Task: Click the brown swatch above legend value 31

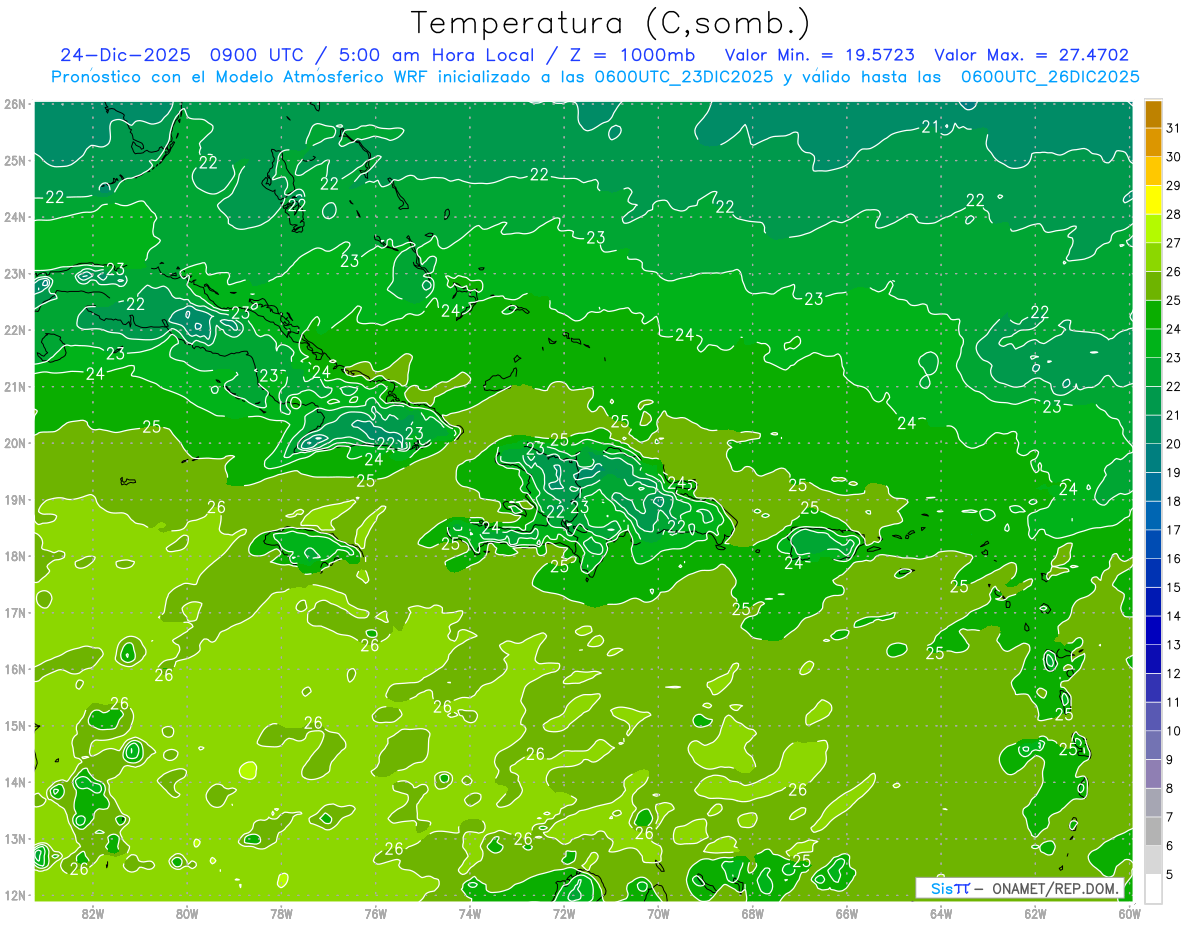Action: pos(1153,113)
